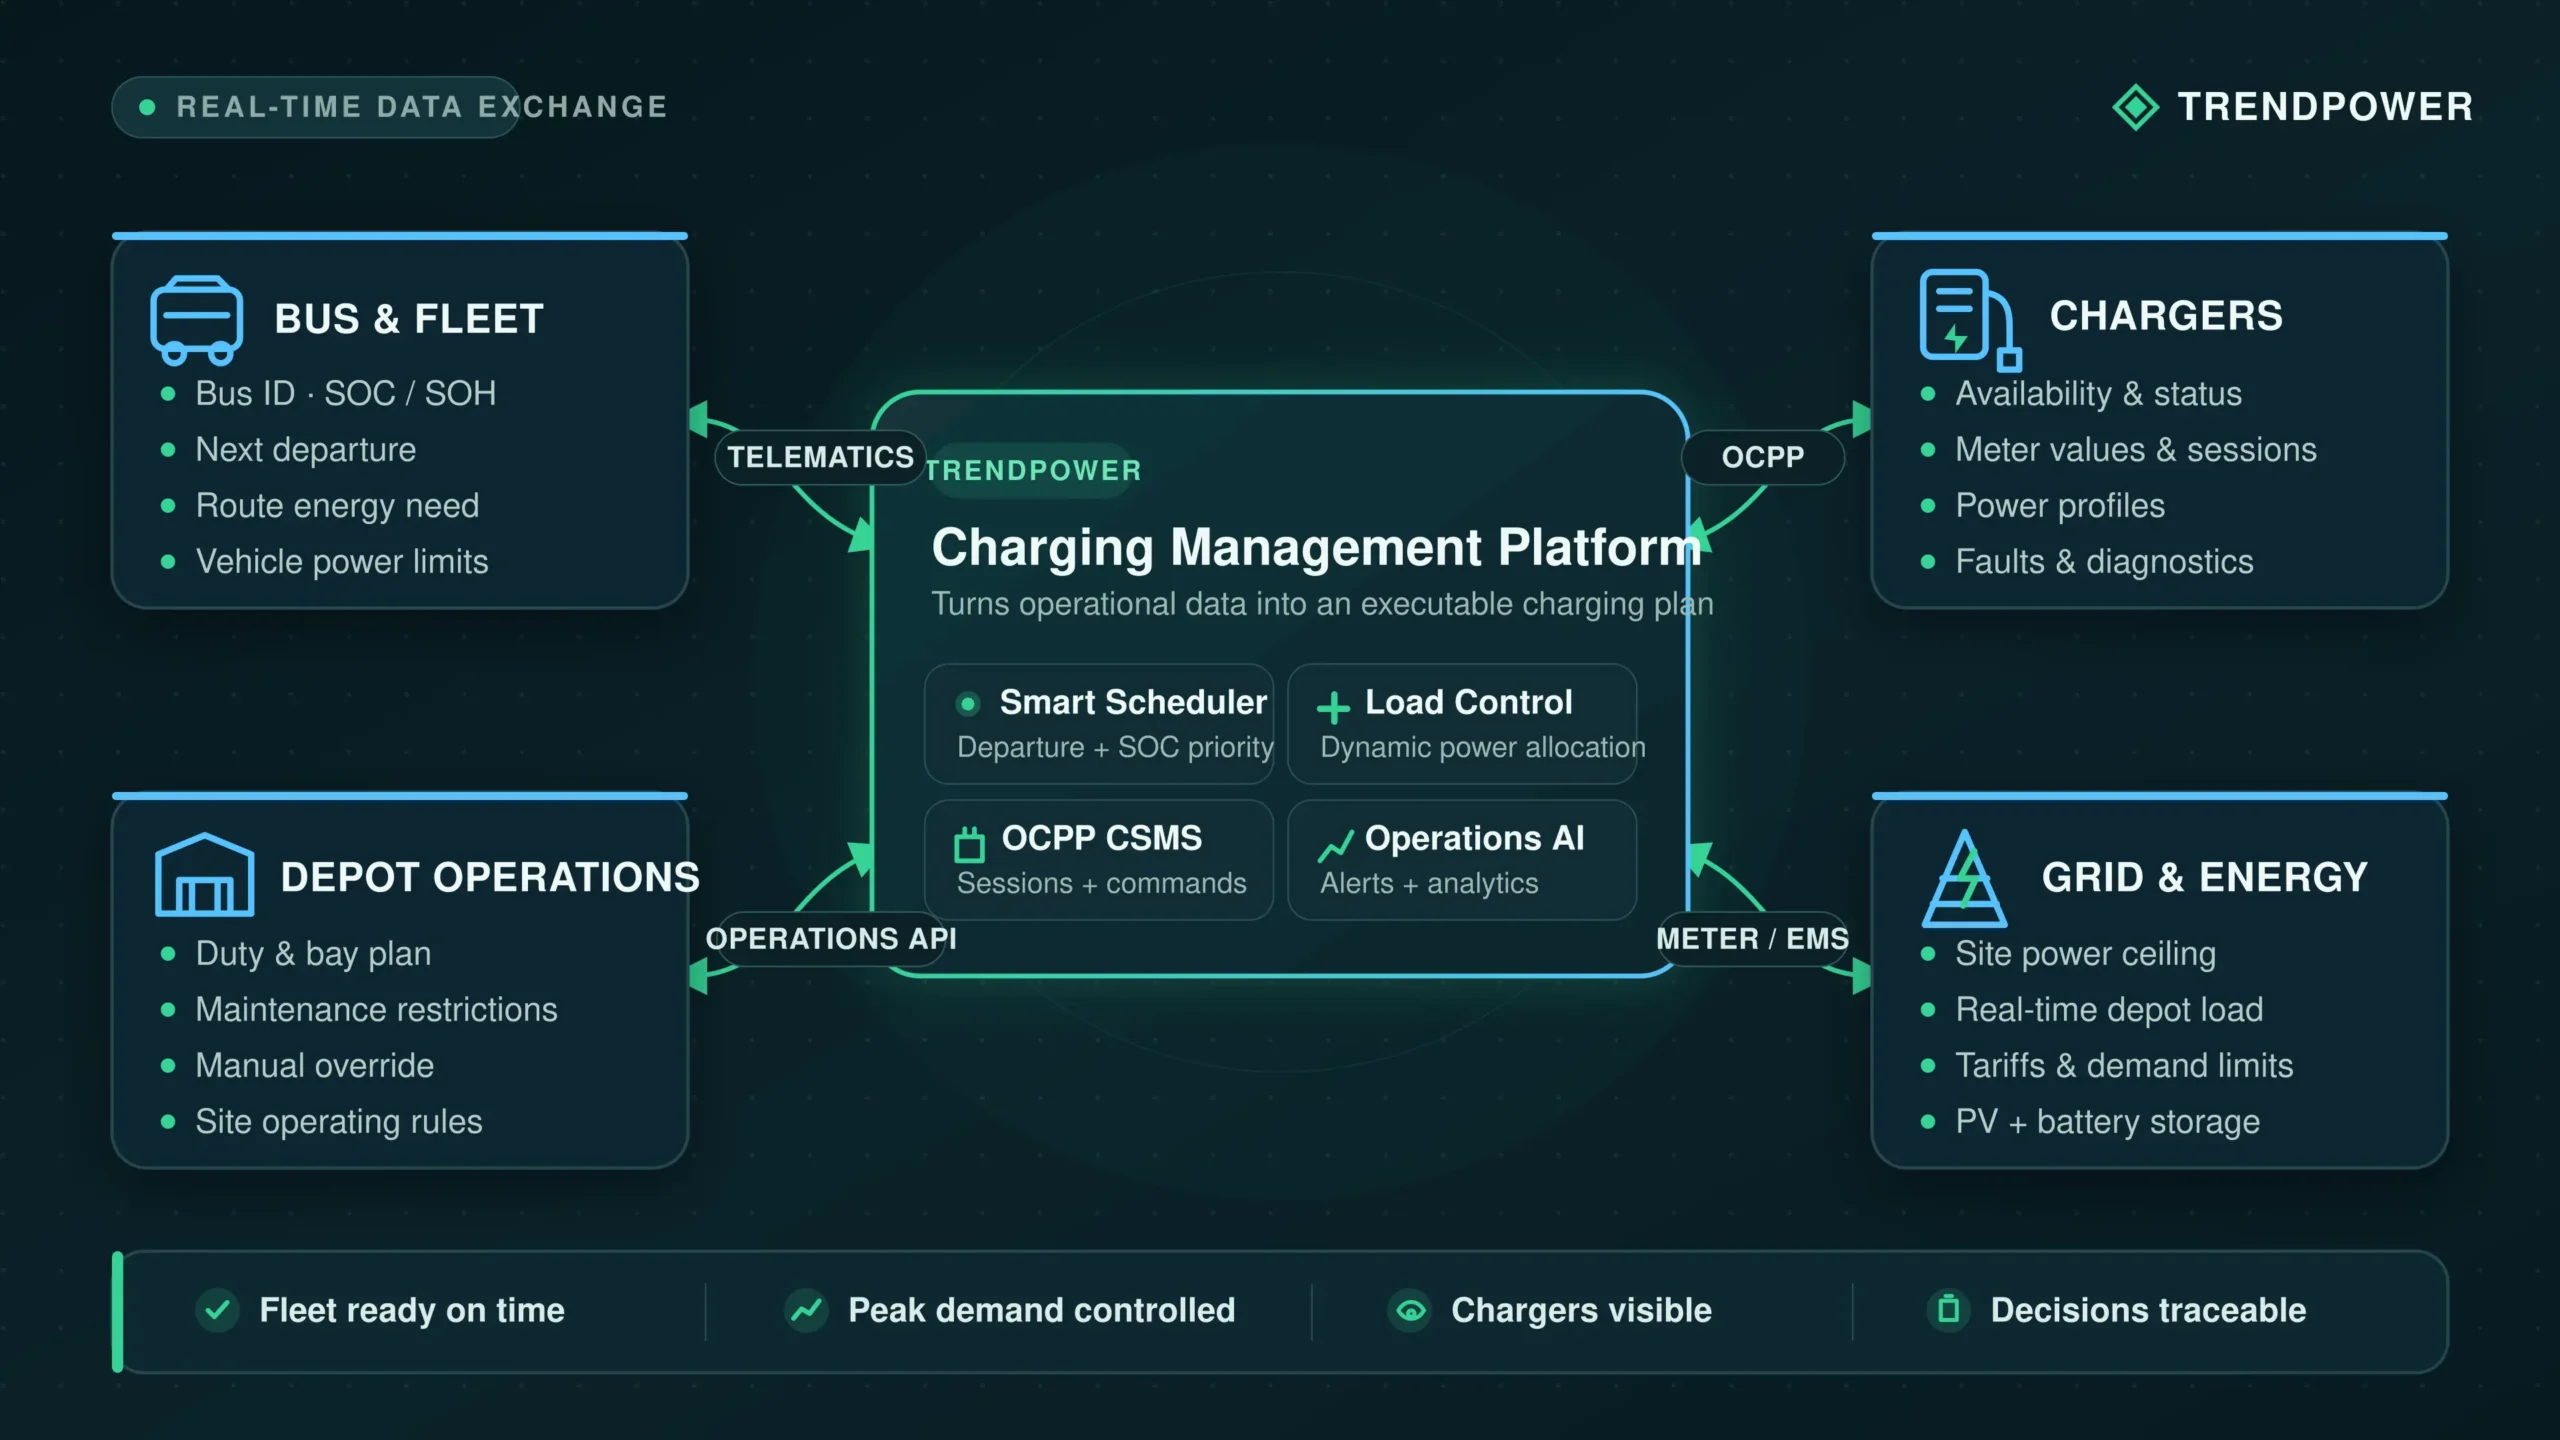
Task: Click the 'Tariffs & demand limits' item
Action: pos(2124,1066)
